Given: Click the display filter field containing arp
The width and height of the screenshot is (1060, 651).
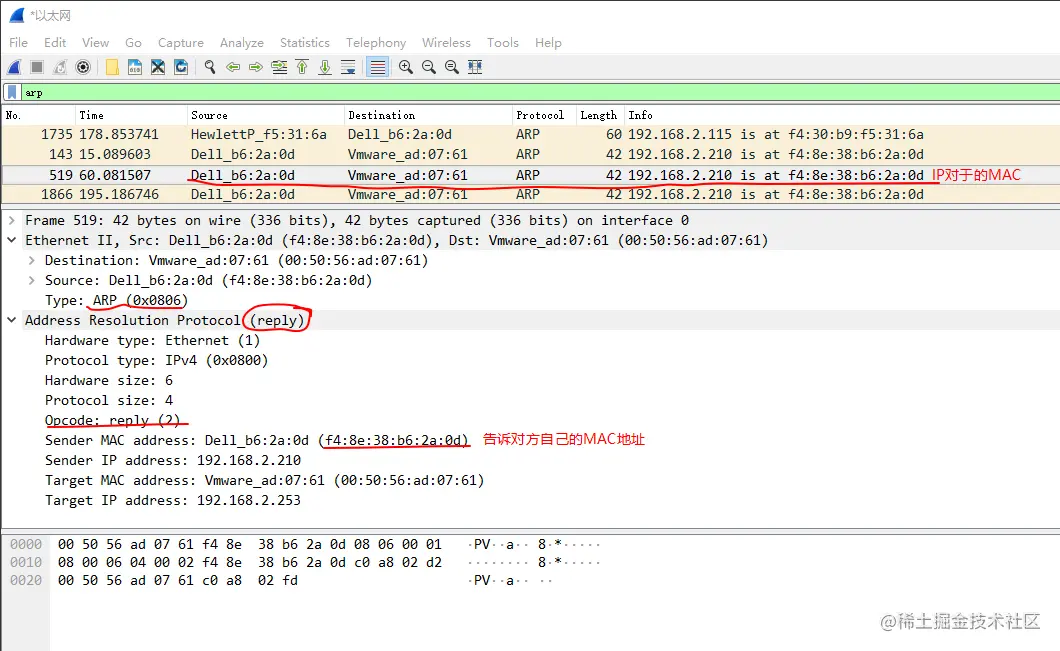Looking at the screenshot, I should [x=541, y=93].
